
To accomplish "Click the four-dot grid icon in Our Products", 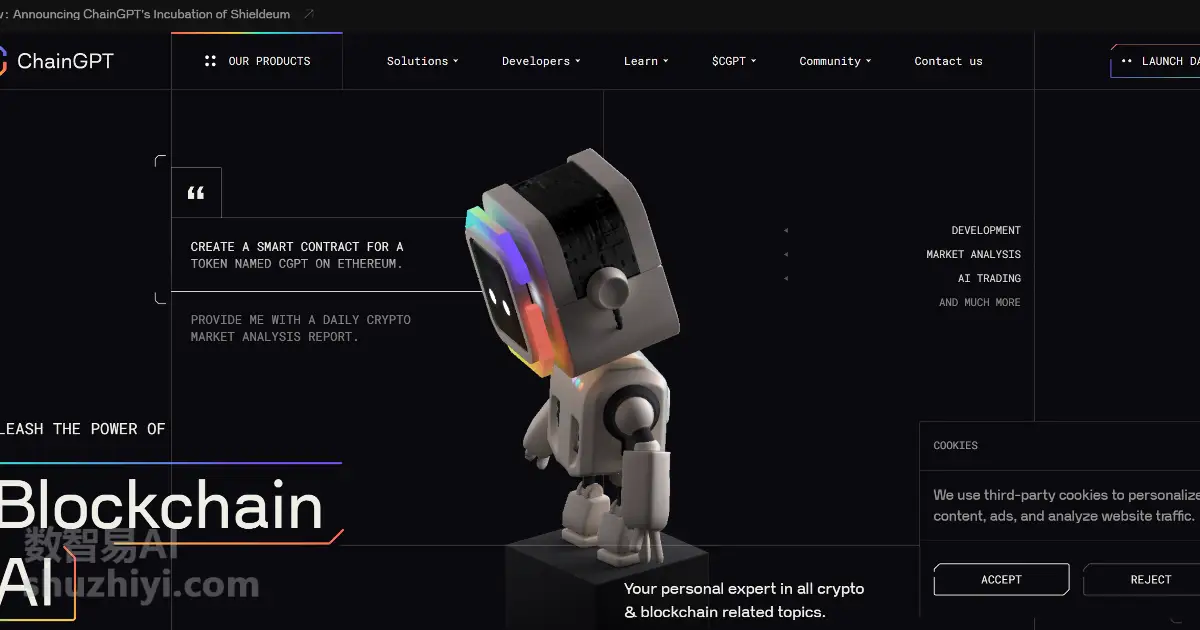I will click(210, 61).
